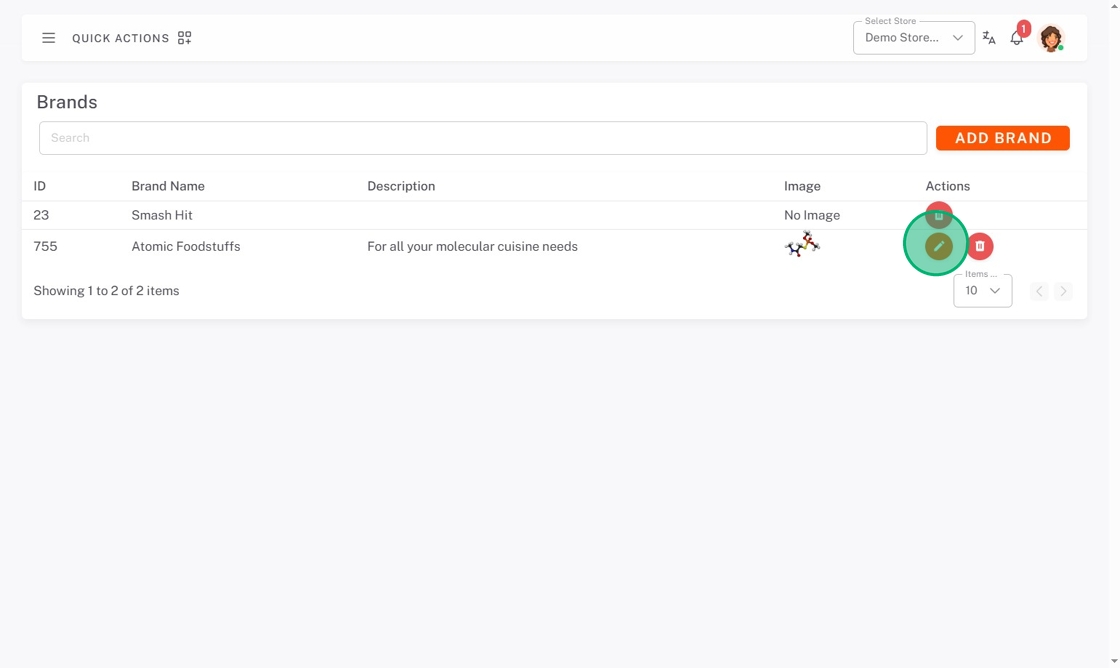1120x668 pixels.
Task: Click the Description column header
Action: pos(401,186)
